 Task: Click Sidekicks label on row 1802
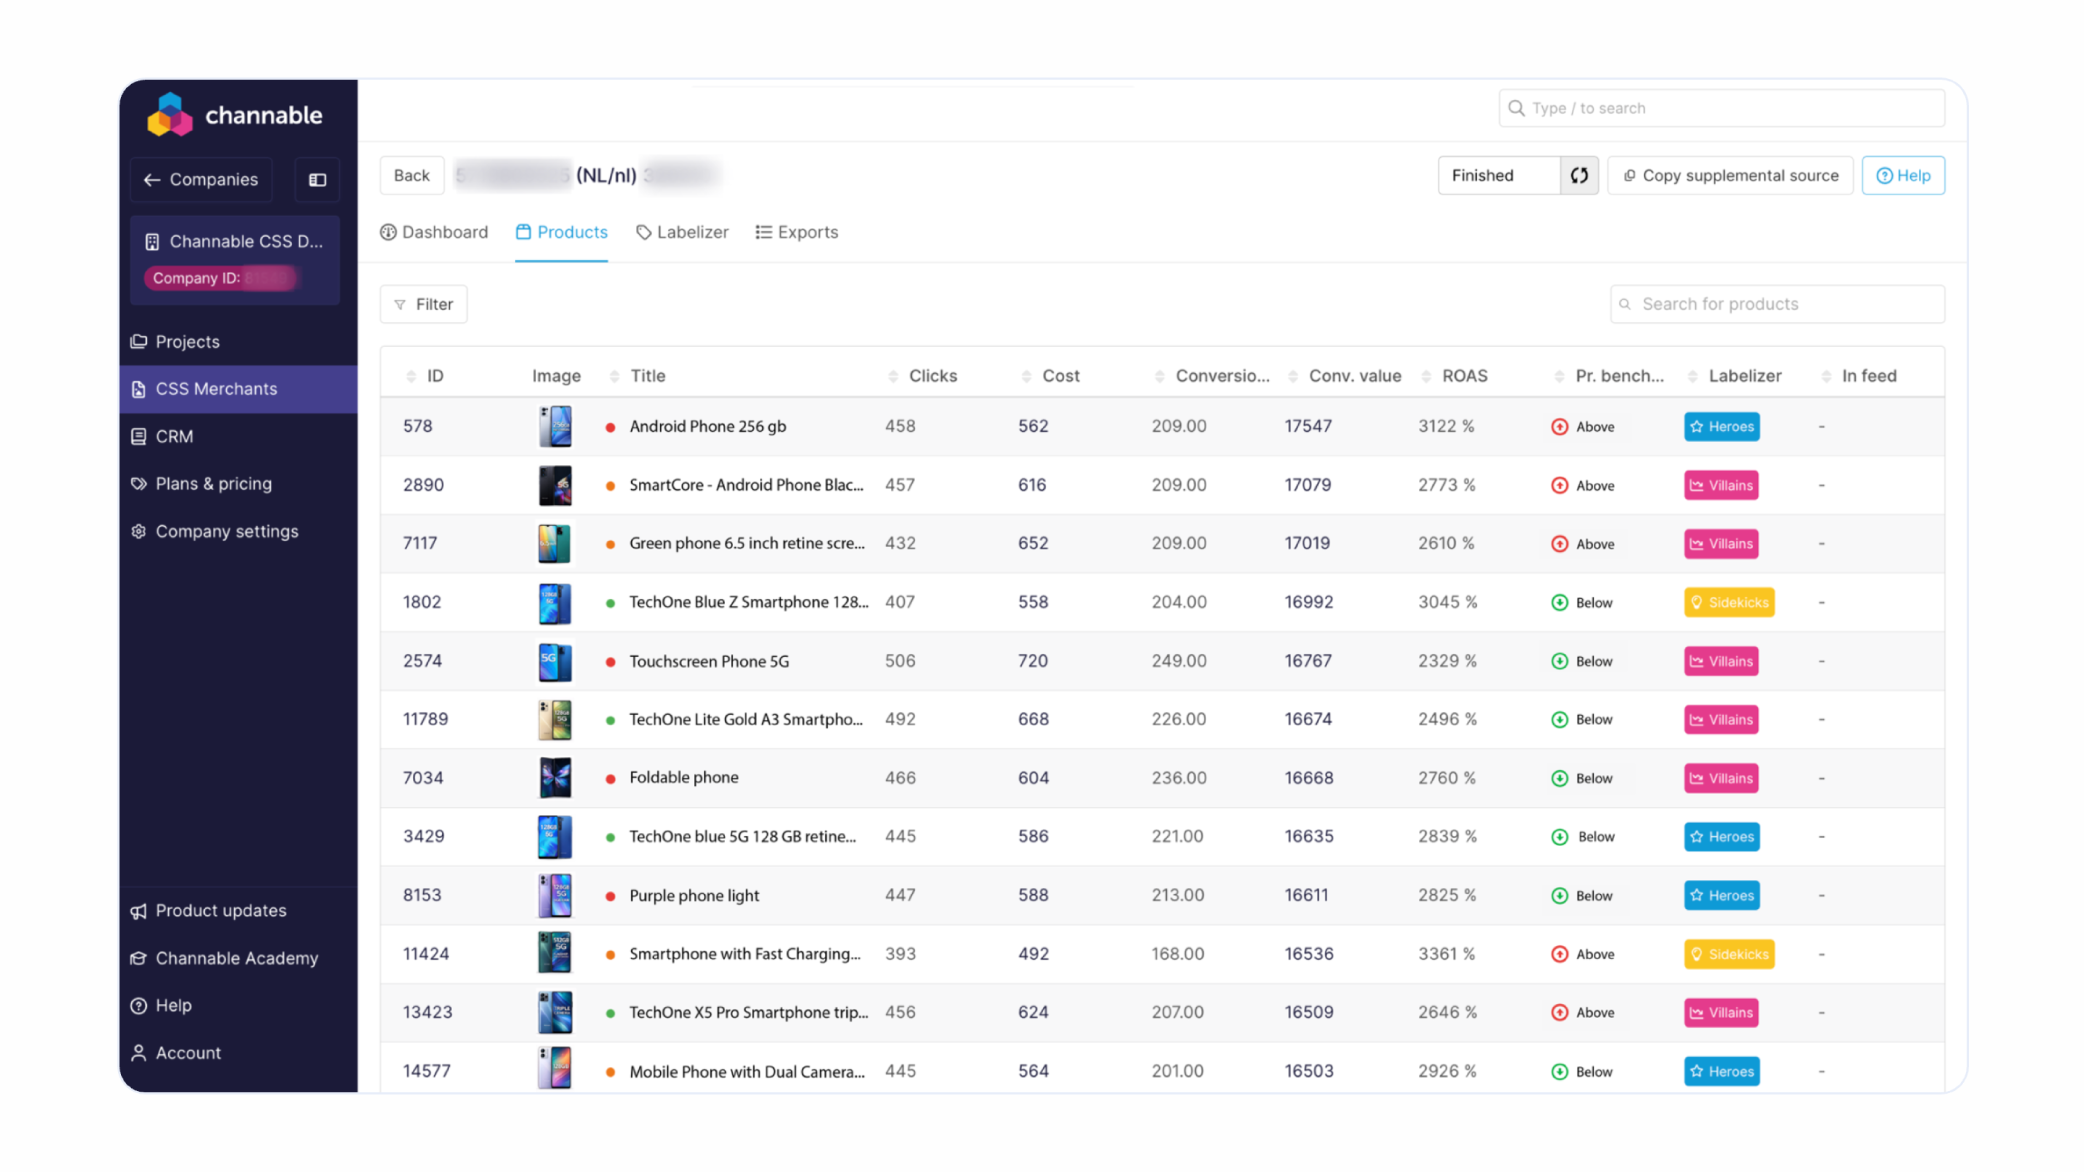(1729, 602)
